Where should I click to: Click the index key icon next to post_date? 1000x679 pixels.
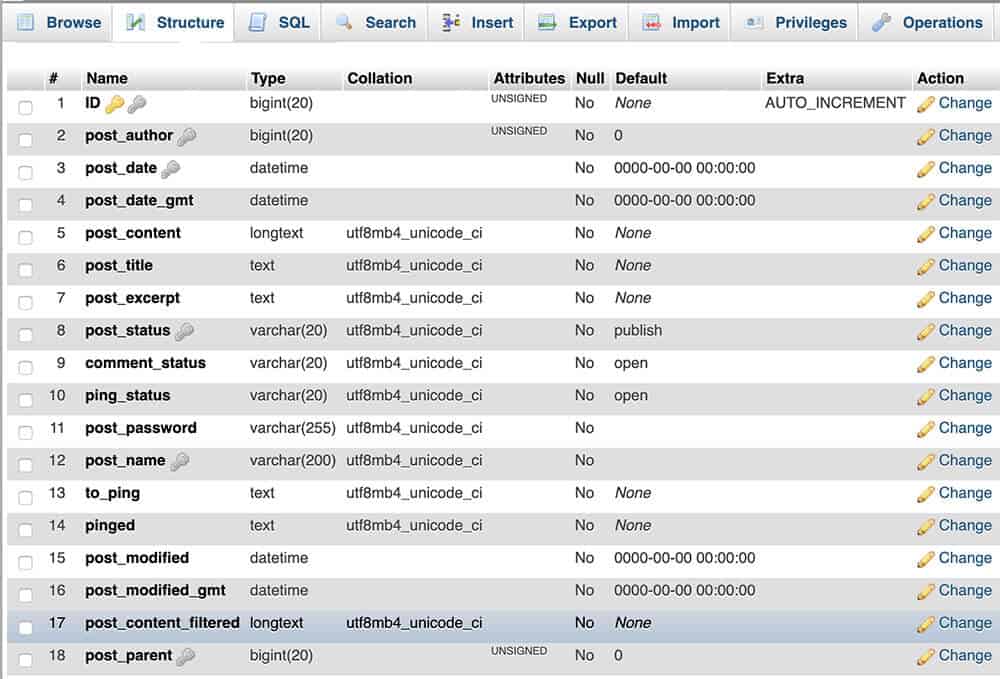point(170,169)
